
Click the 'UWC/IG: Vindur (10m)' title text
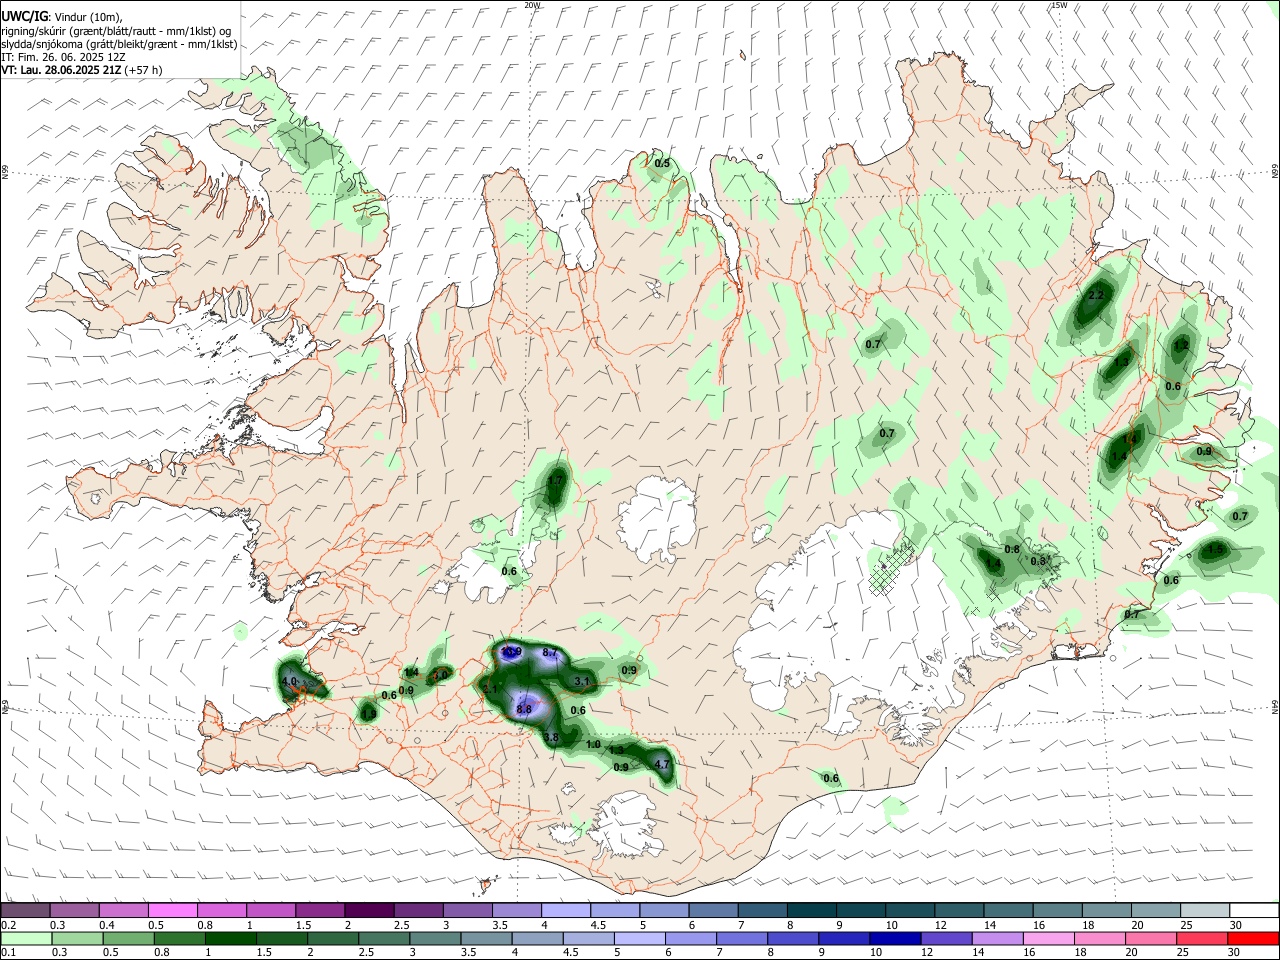(x=61, y=16)
